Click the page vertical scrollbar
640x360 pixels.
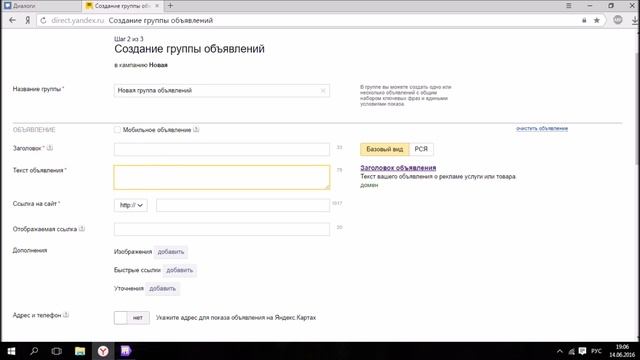[x=638, y=109]
